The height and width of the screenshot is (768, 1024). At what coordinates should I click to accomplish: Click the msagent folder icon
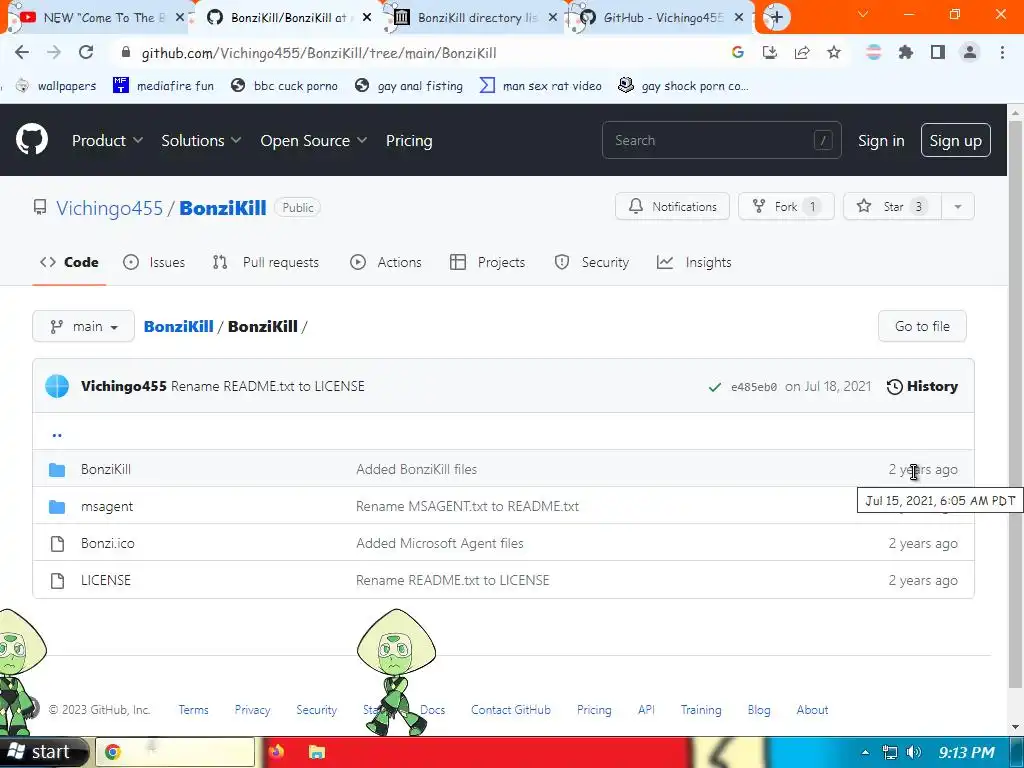click(57, 506)
